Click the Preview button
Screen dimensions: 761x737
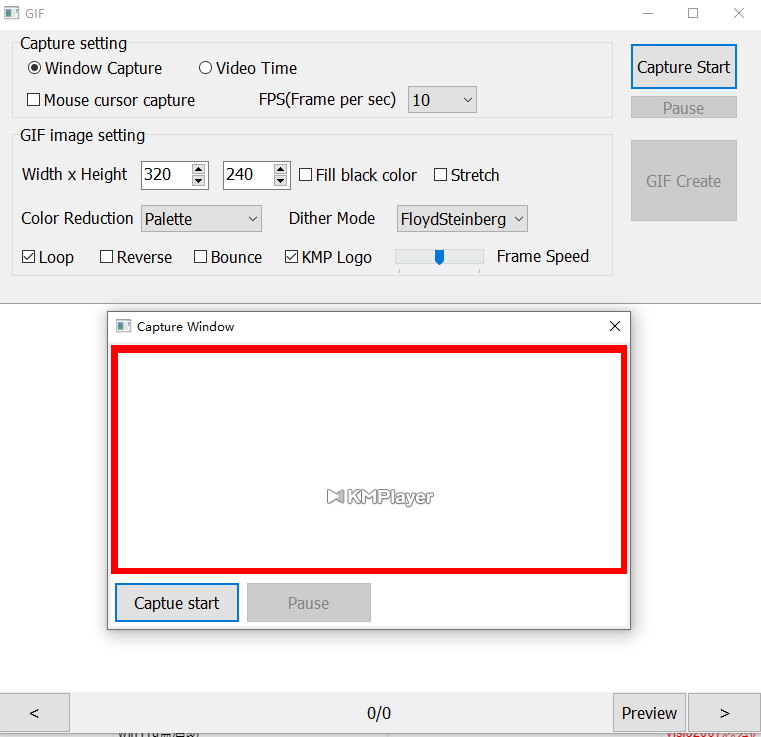(x=649, y=713)
